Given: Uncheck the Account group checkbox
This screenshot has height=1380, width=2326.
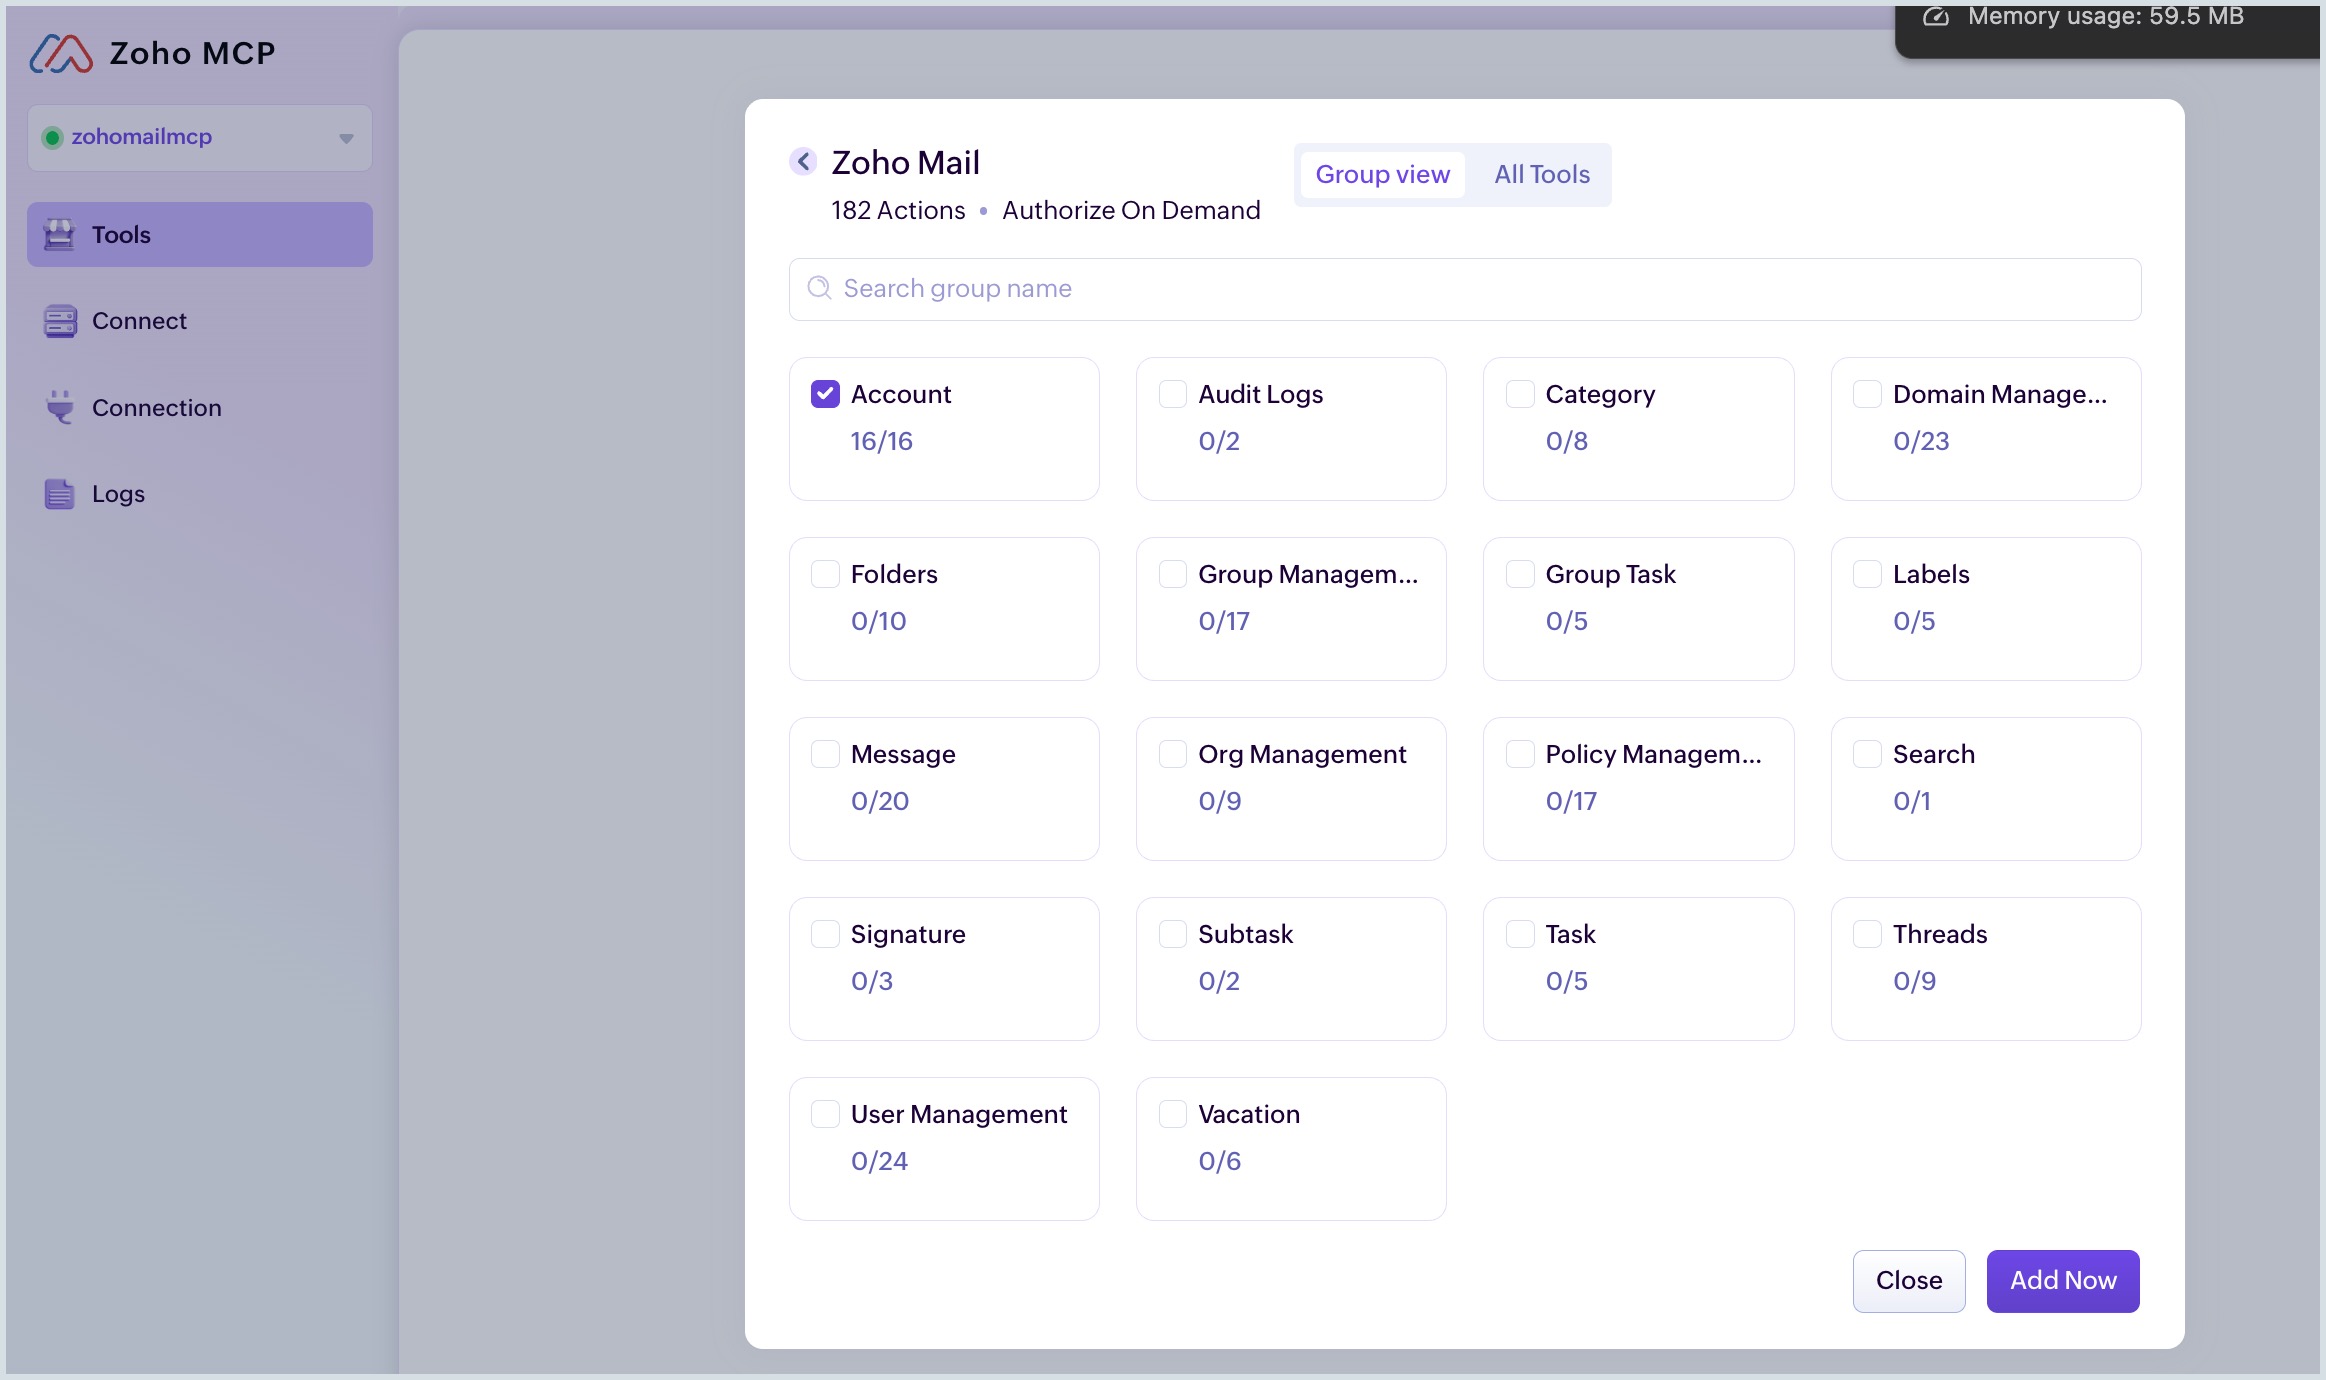Looking at the screenshot, I should pyautogui.click(x=825, y=394).
